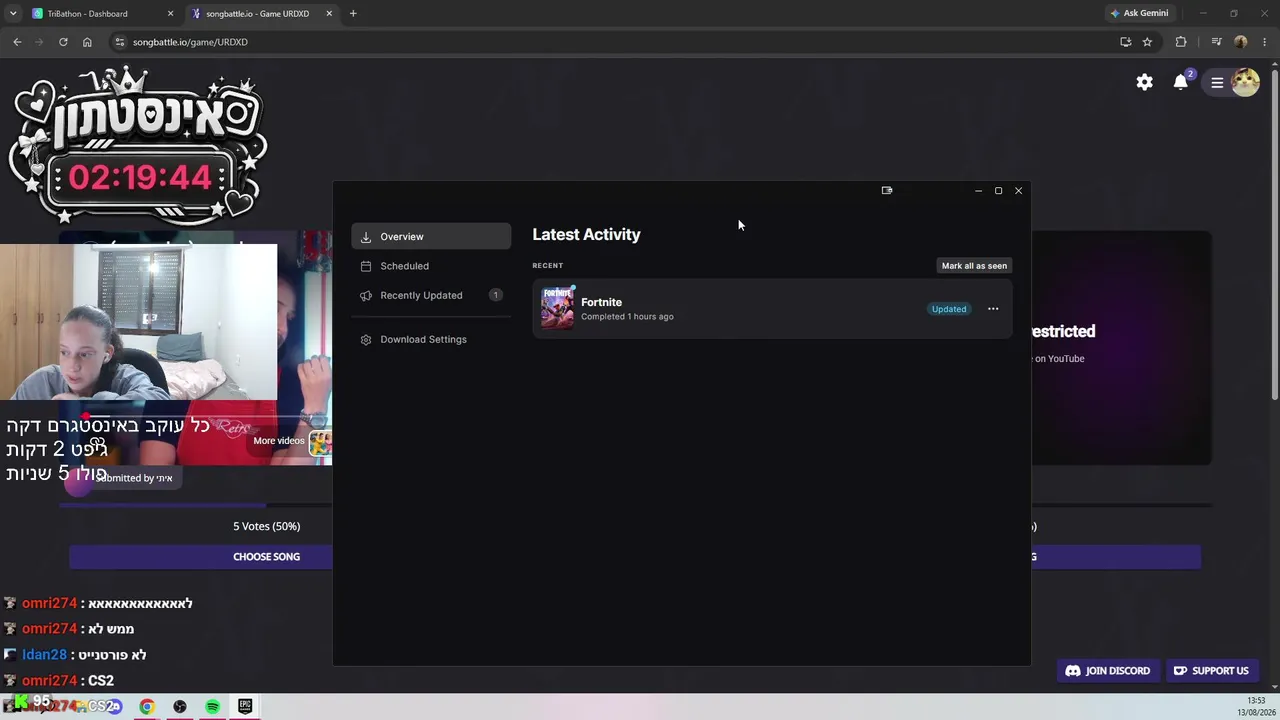Open Download Settings

tap(431, 339)
